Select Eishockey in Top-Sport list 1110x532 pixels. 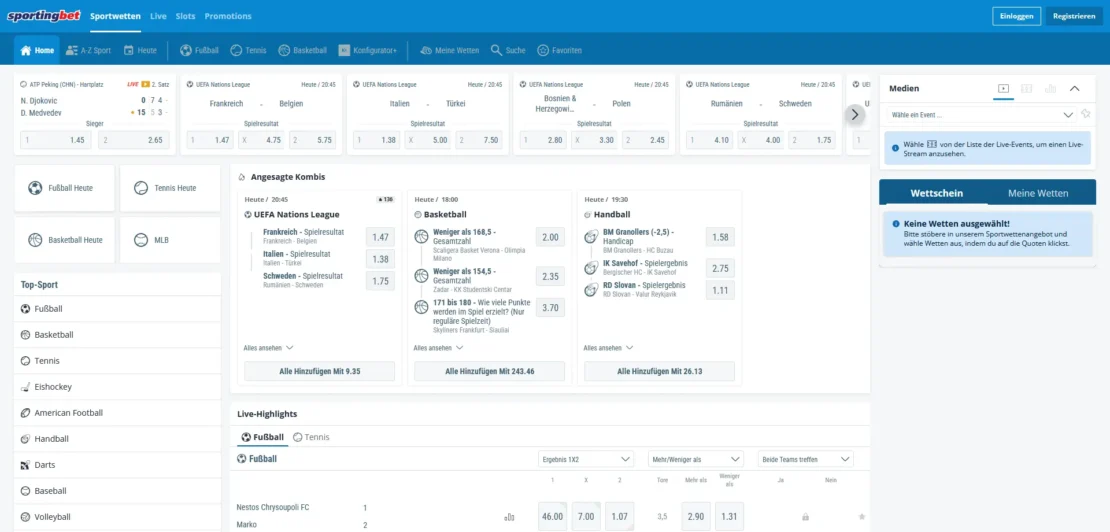[118, 387]
